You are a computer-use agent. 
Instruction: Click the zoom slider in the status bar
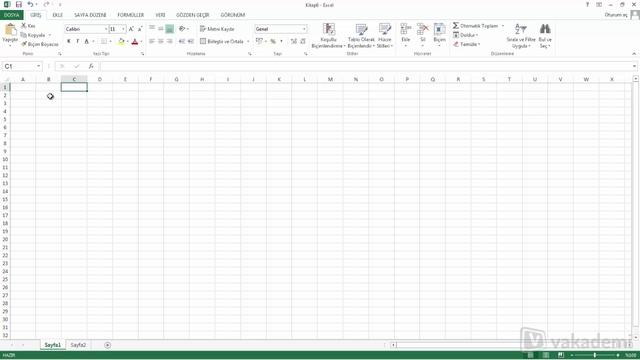(595, 355)
